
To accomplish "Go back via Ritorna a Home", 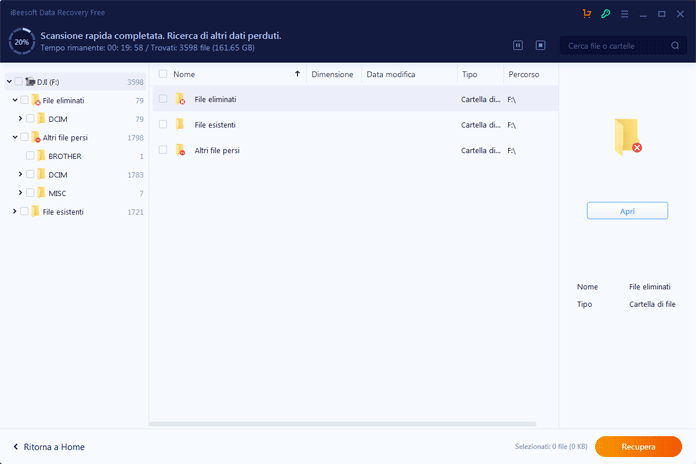I will pyautogui.click(x=49, y=446).
